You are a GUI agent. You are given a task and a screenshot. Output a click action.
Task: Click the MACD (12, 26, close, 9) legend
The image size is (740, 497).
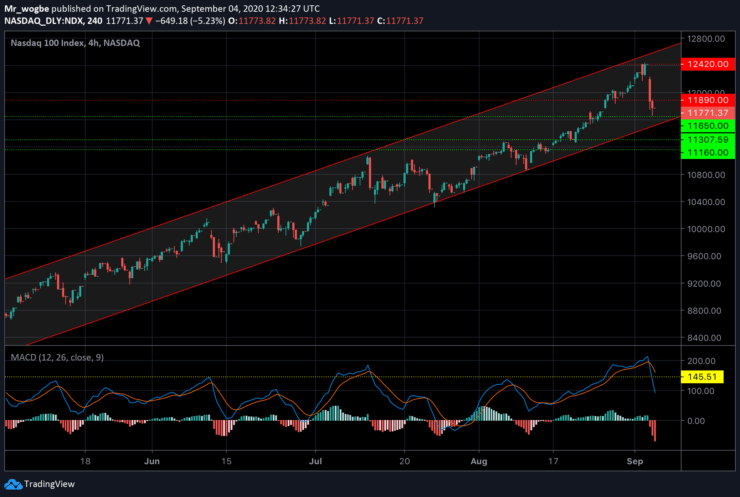point(57,357)
